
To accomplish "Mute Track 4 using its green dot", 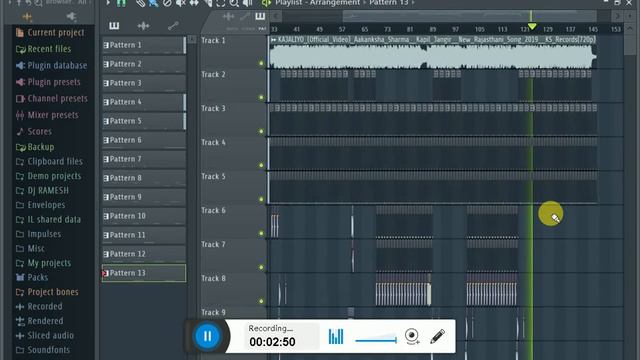I will pyautogui.click(x=261, y=165).
